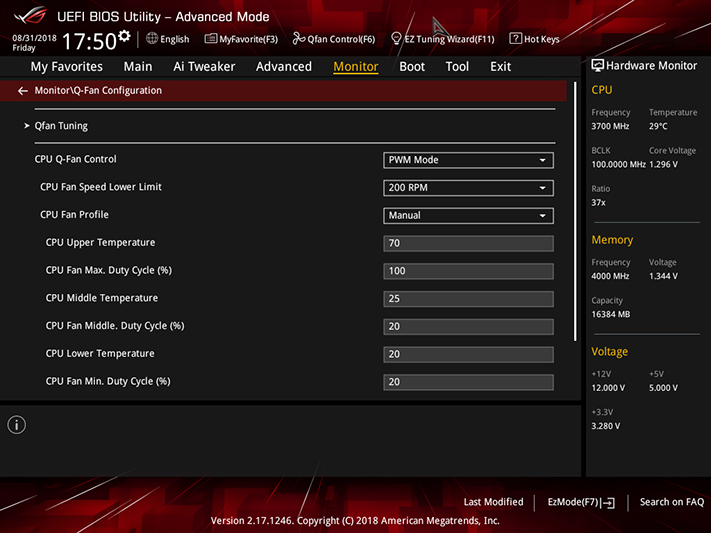Click the 5.000 V reading
This screenshot has height=533, width=711.
pyautogui.click(x=663, y=388)
